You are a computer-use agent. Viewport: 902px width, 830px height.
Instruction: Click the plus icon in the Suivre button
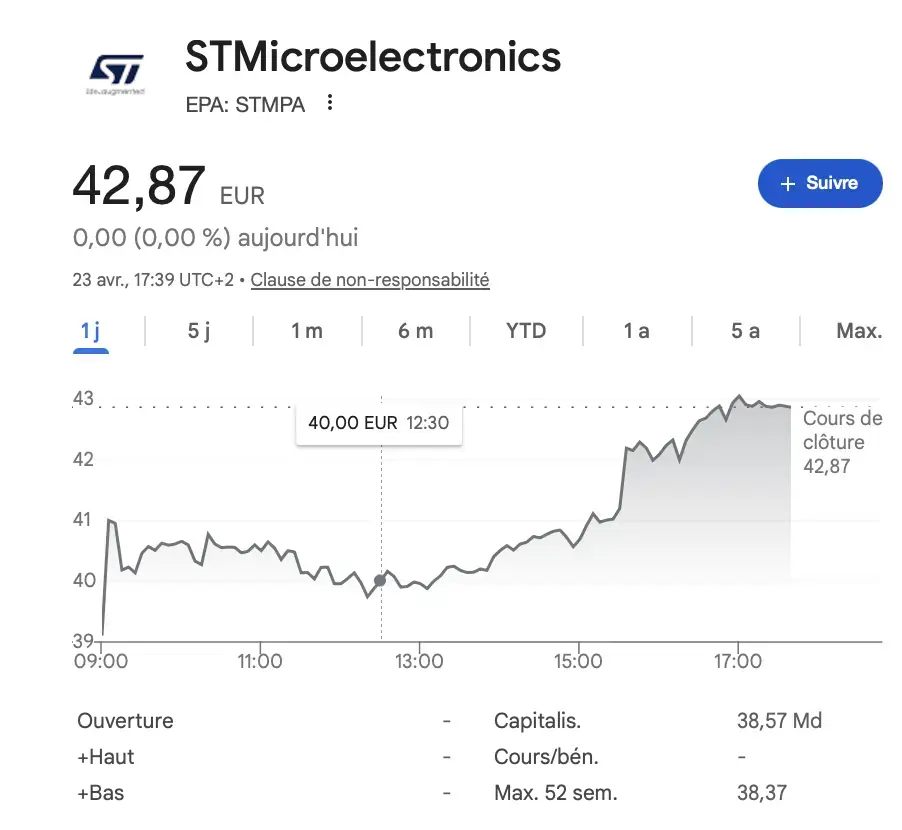(789, 183)
